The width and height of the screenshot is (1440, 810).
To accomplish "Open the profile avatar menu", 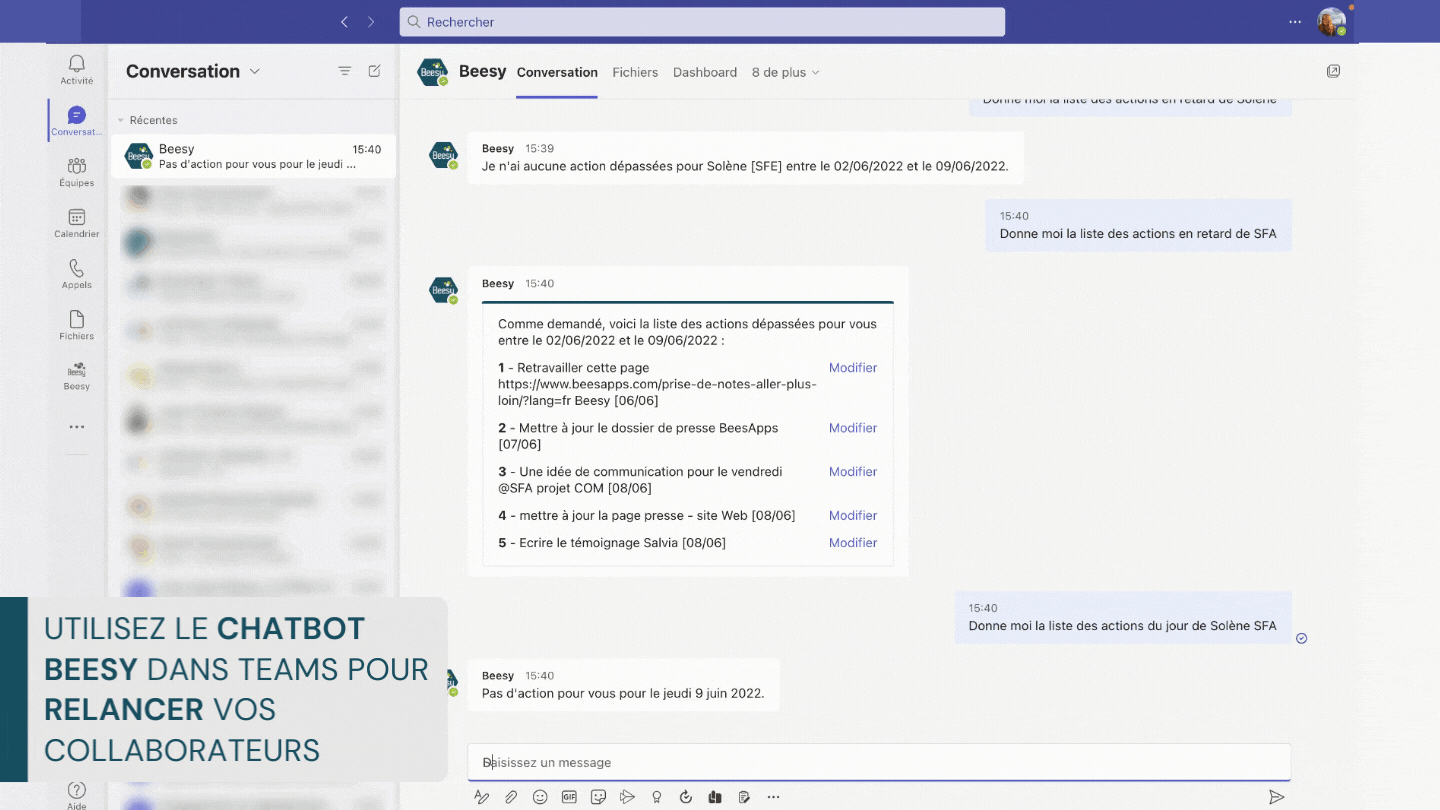I will [1332, 22].
